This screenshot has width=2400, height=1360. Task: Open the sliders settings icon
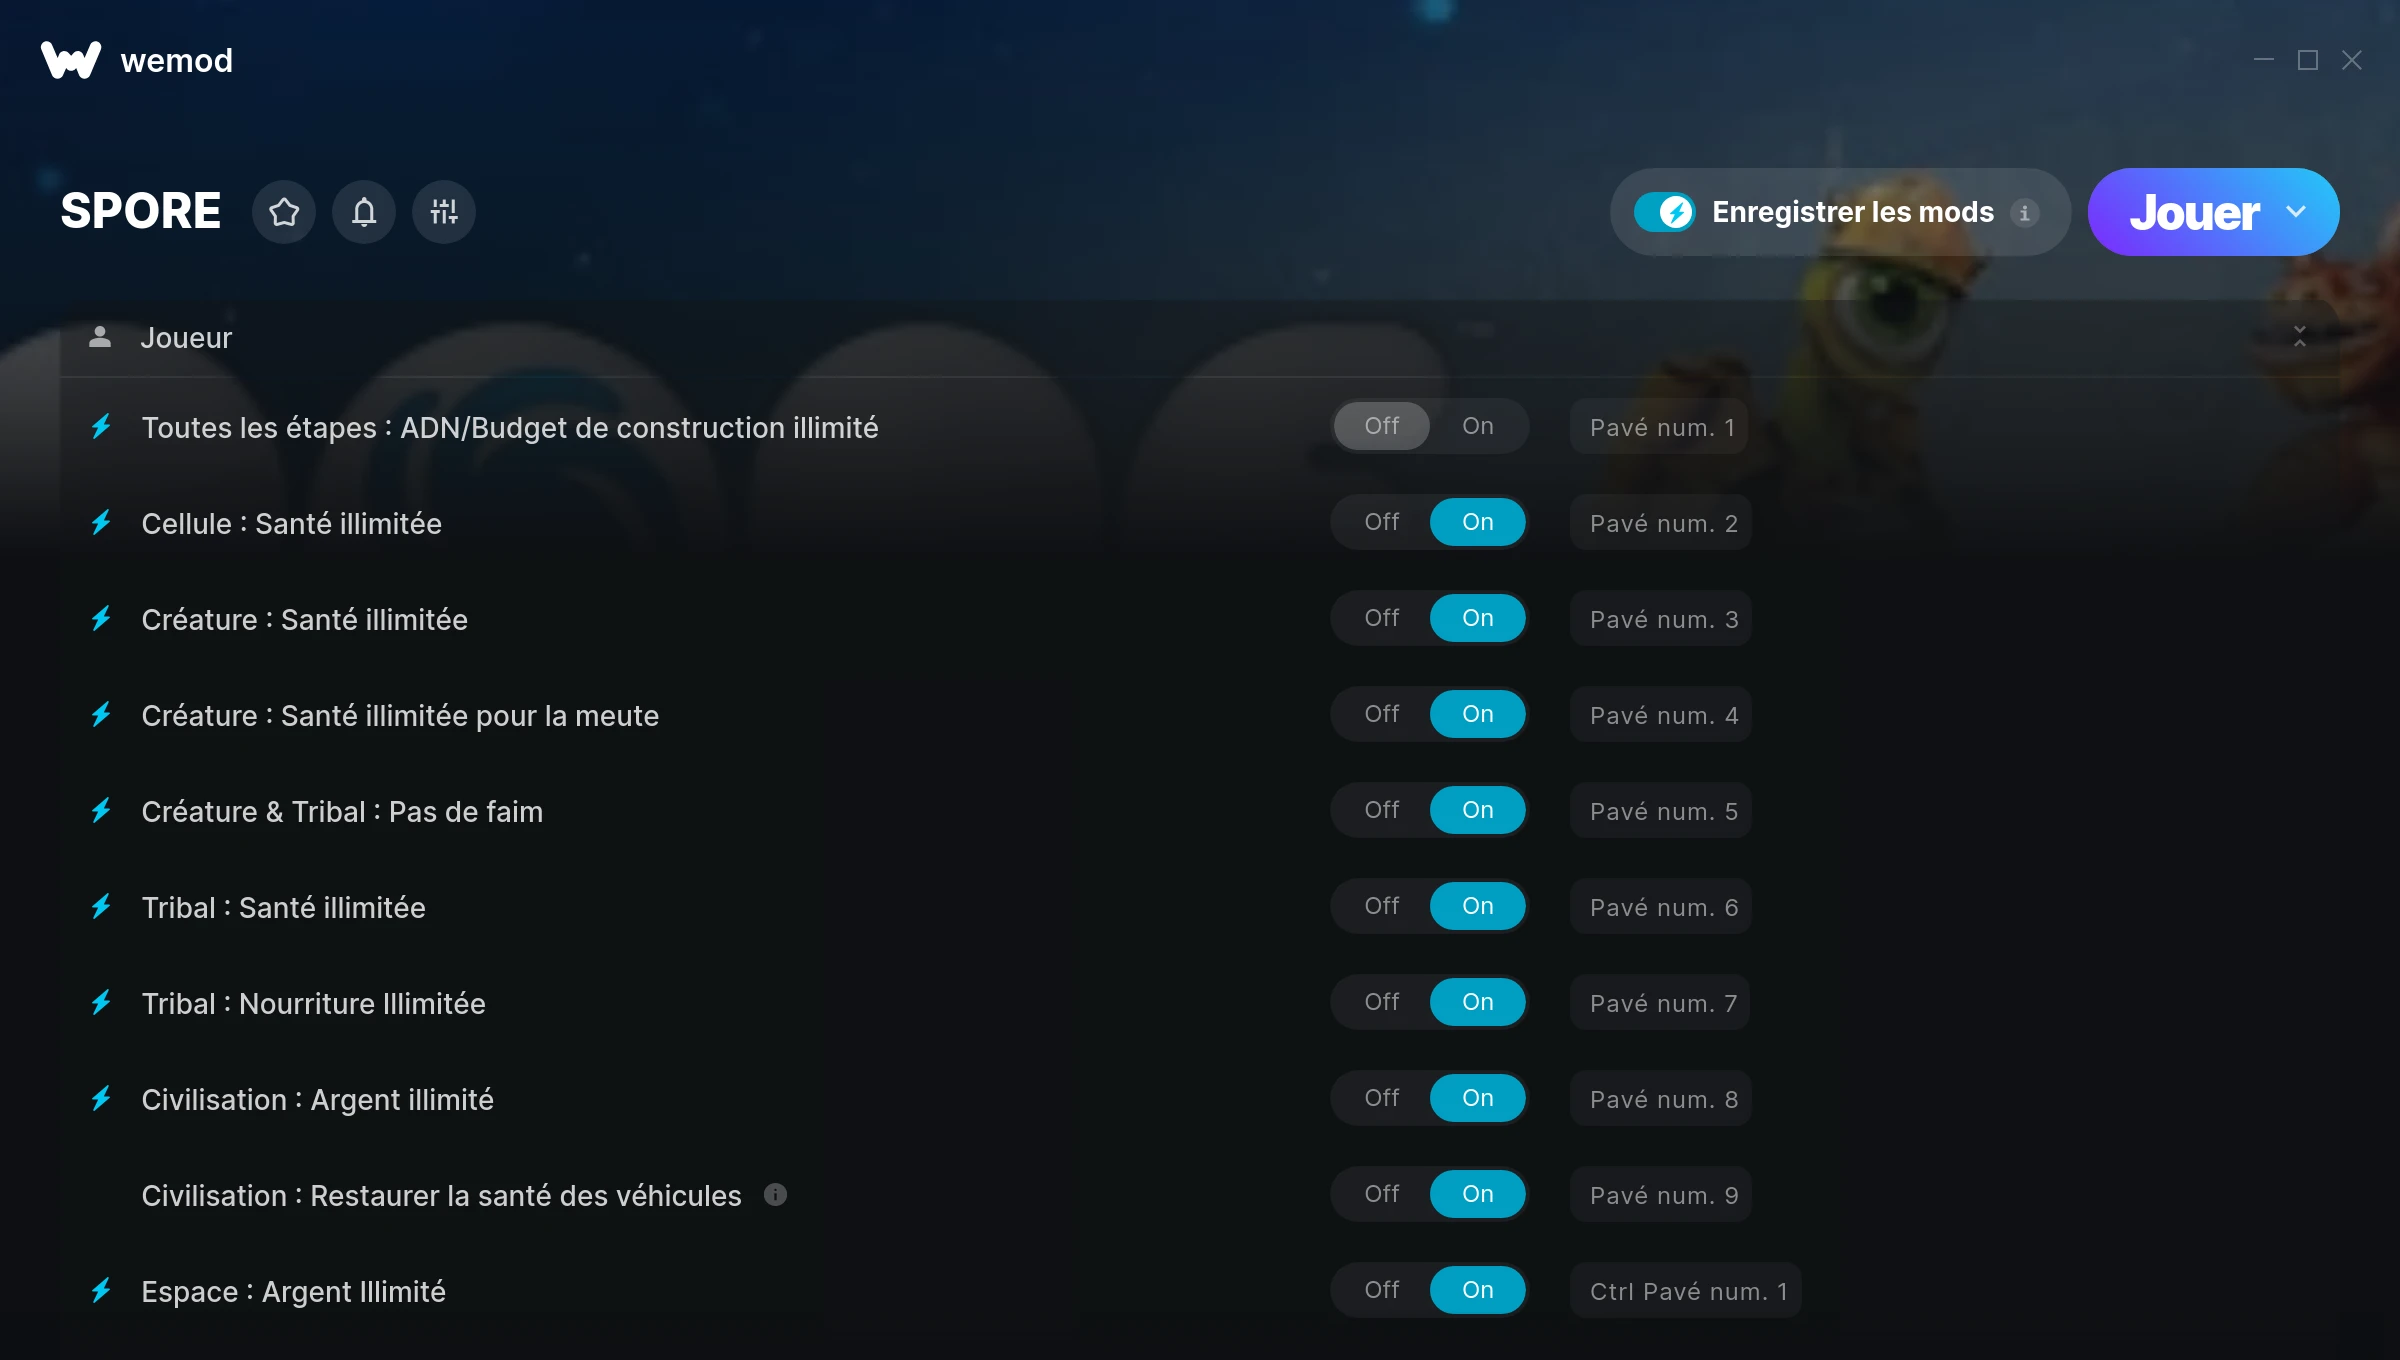pos(444,212)
